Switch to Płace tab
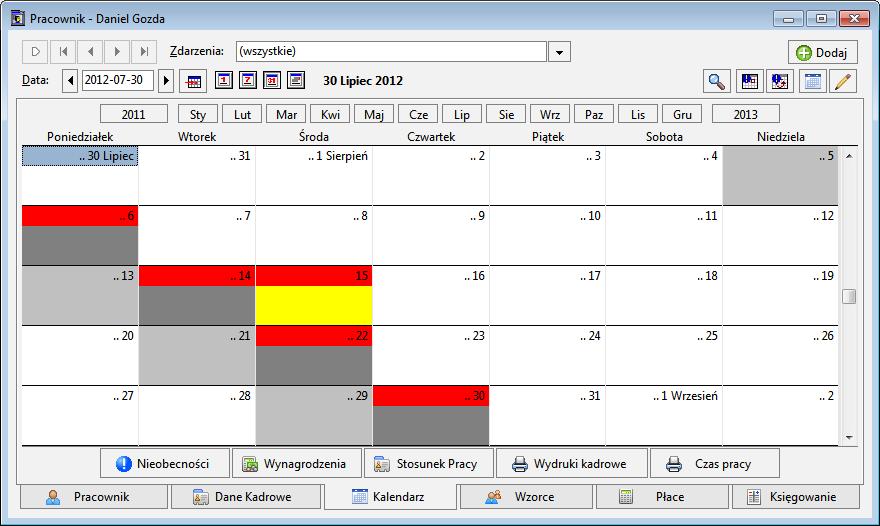Image resolution: width=880 pixels, height=526 pixels. pos(662,497)
